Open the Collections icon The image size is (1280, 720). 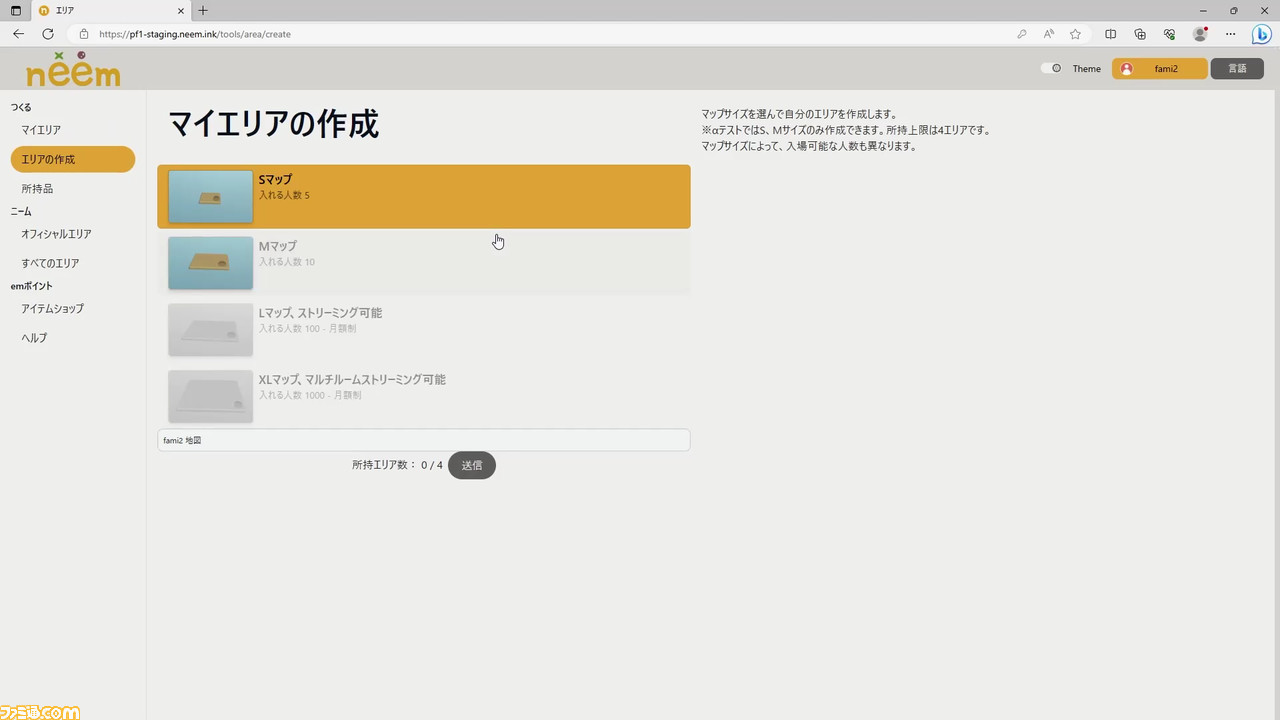coord(1140,34)
